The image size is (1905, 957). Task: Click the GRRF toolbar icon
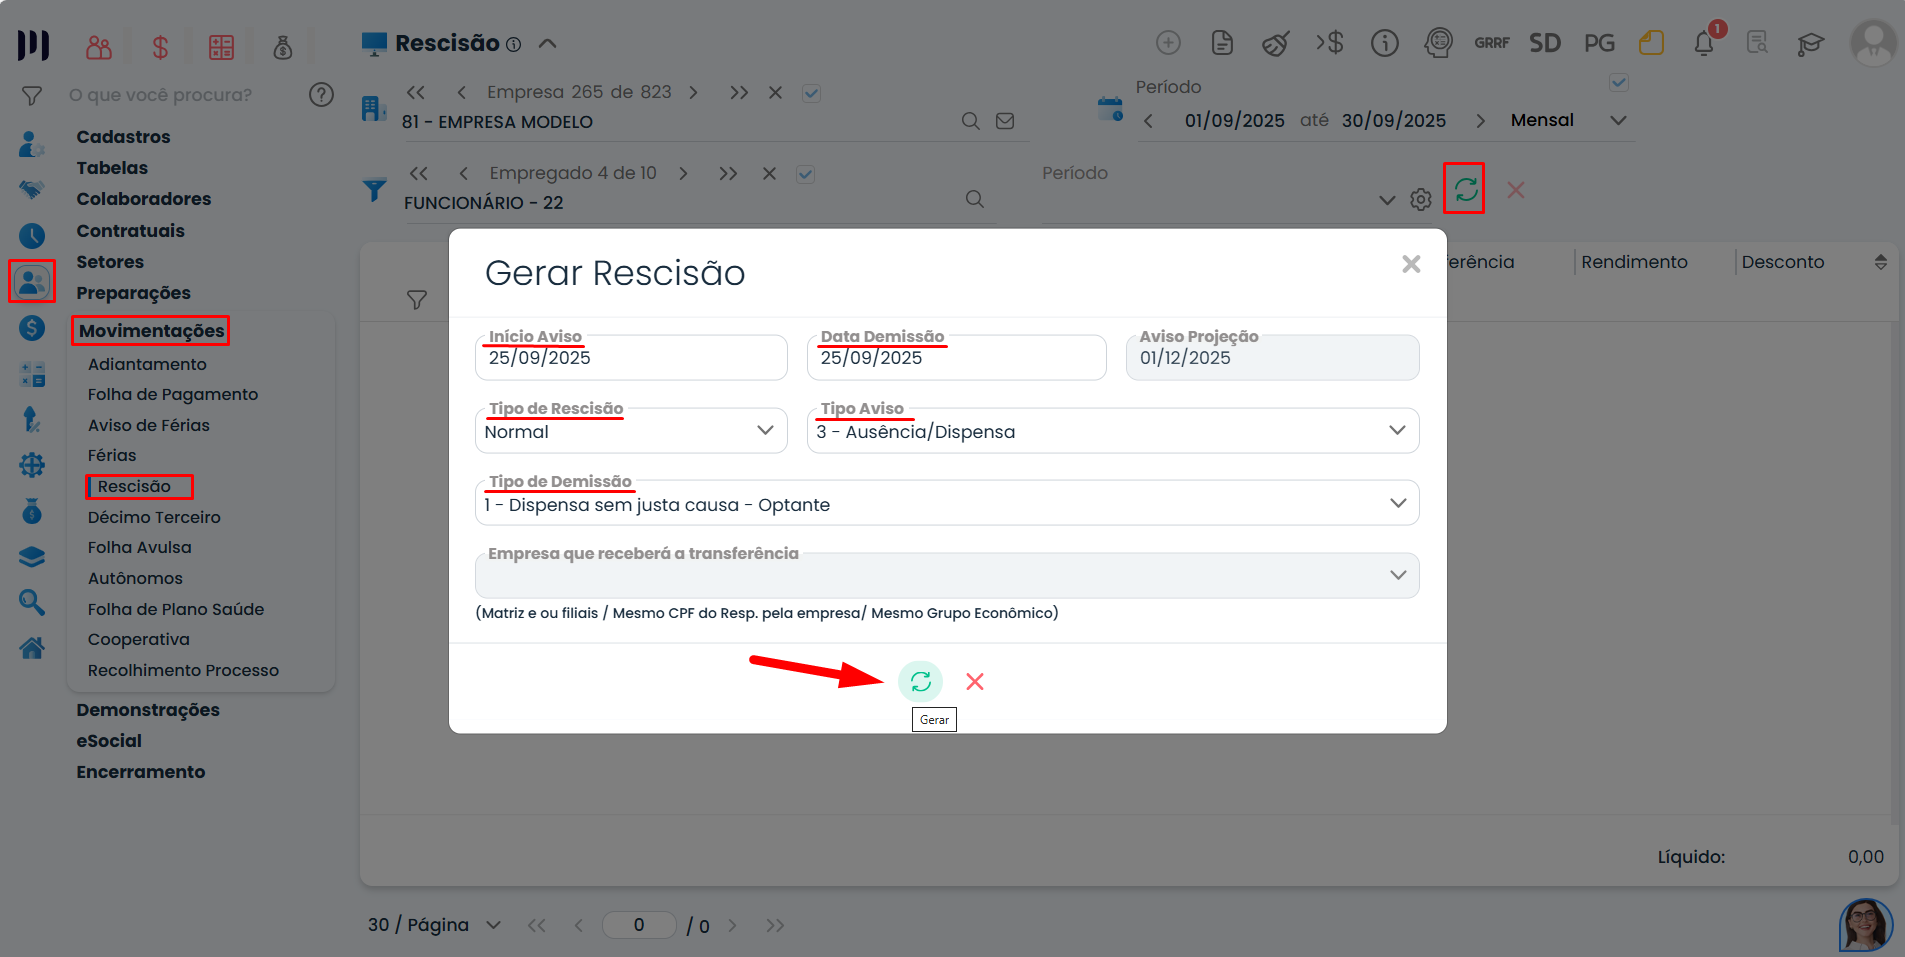tap(1491, 43)
